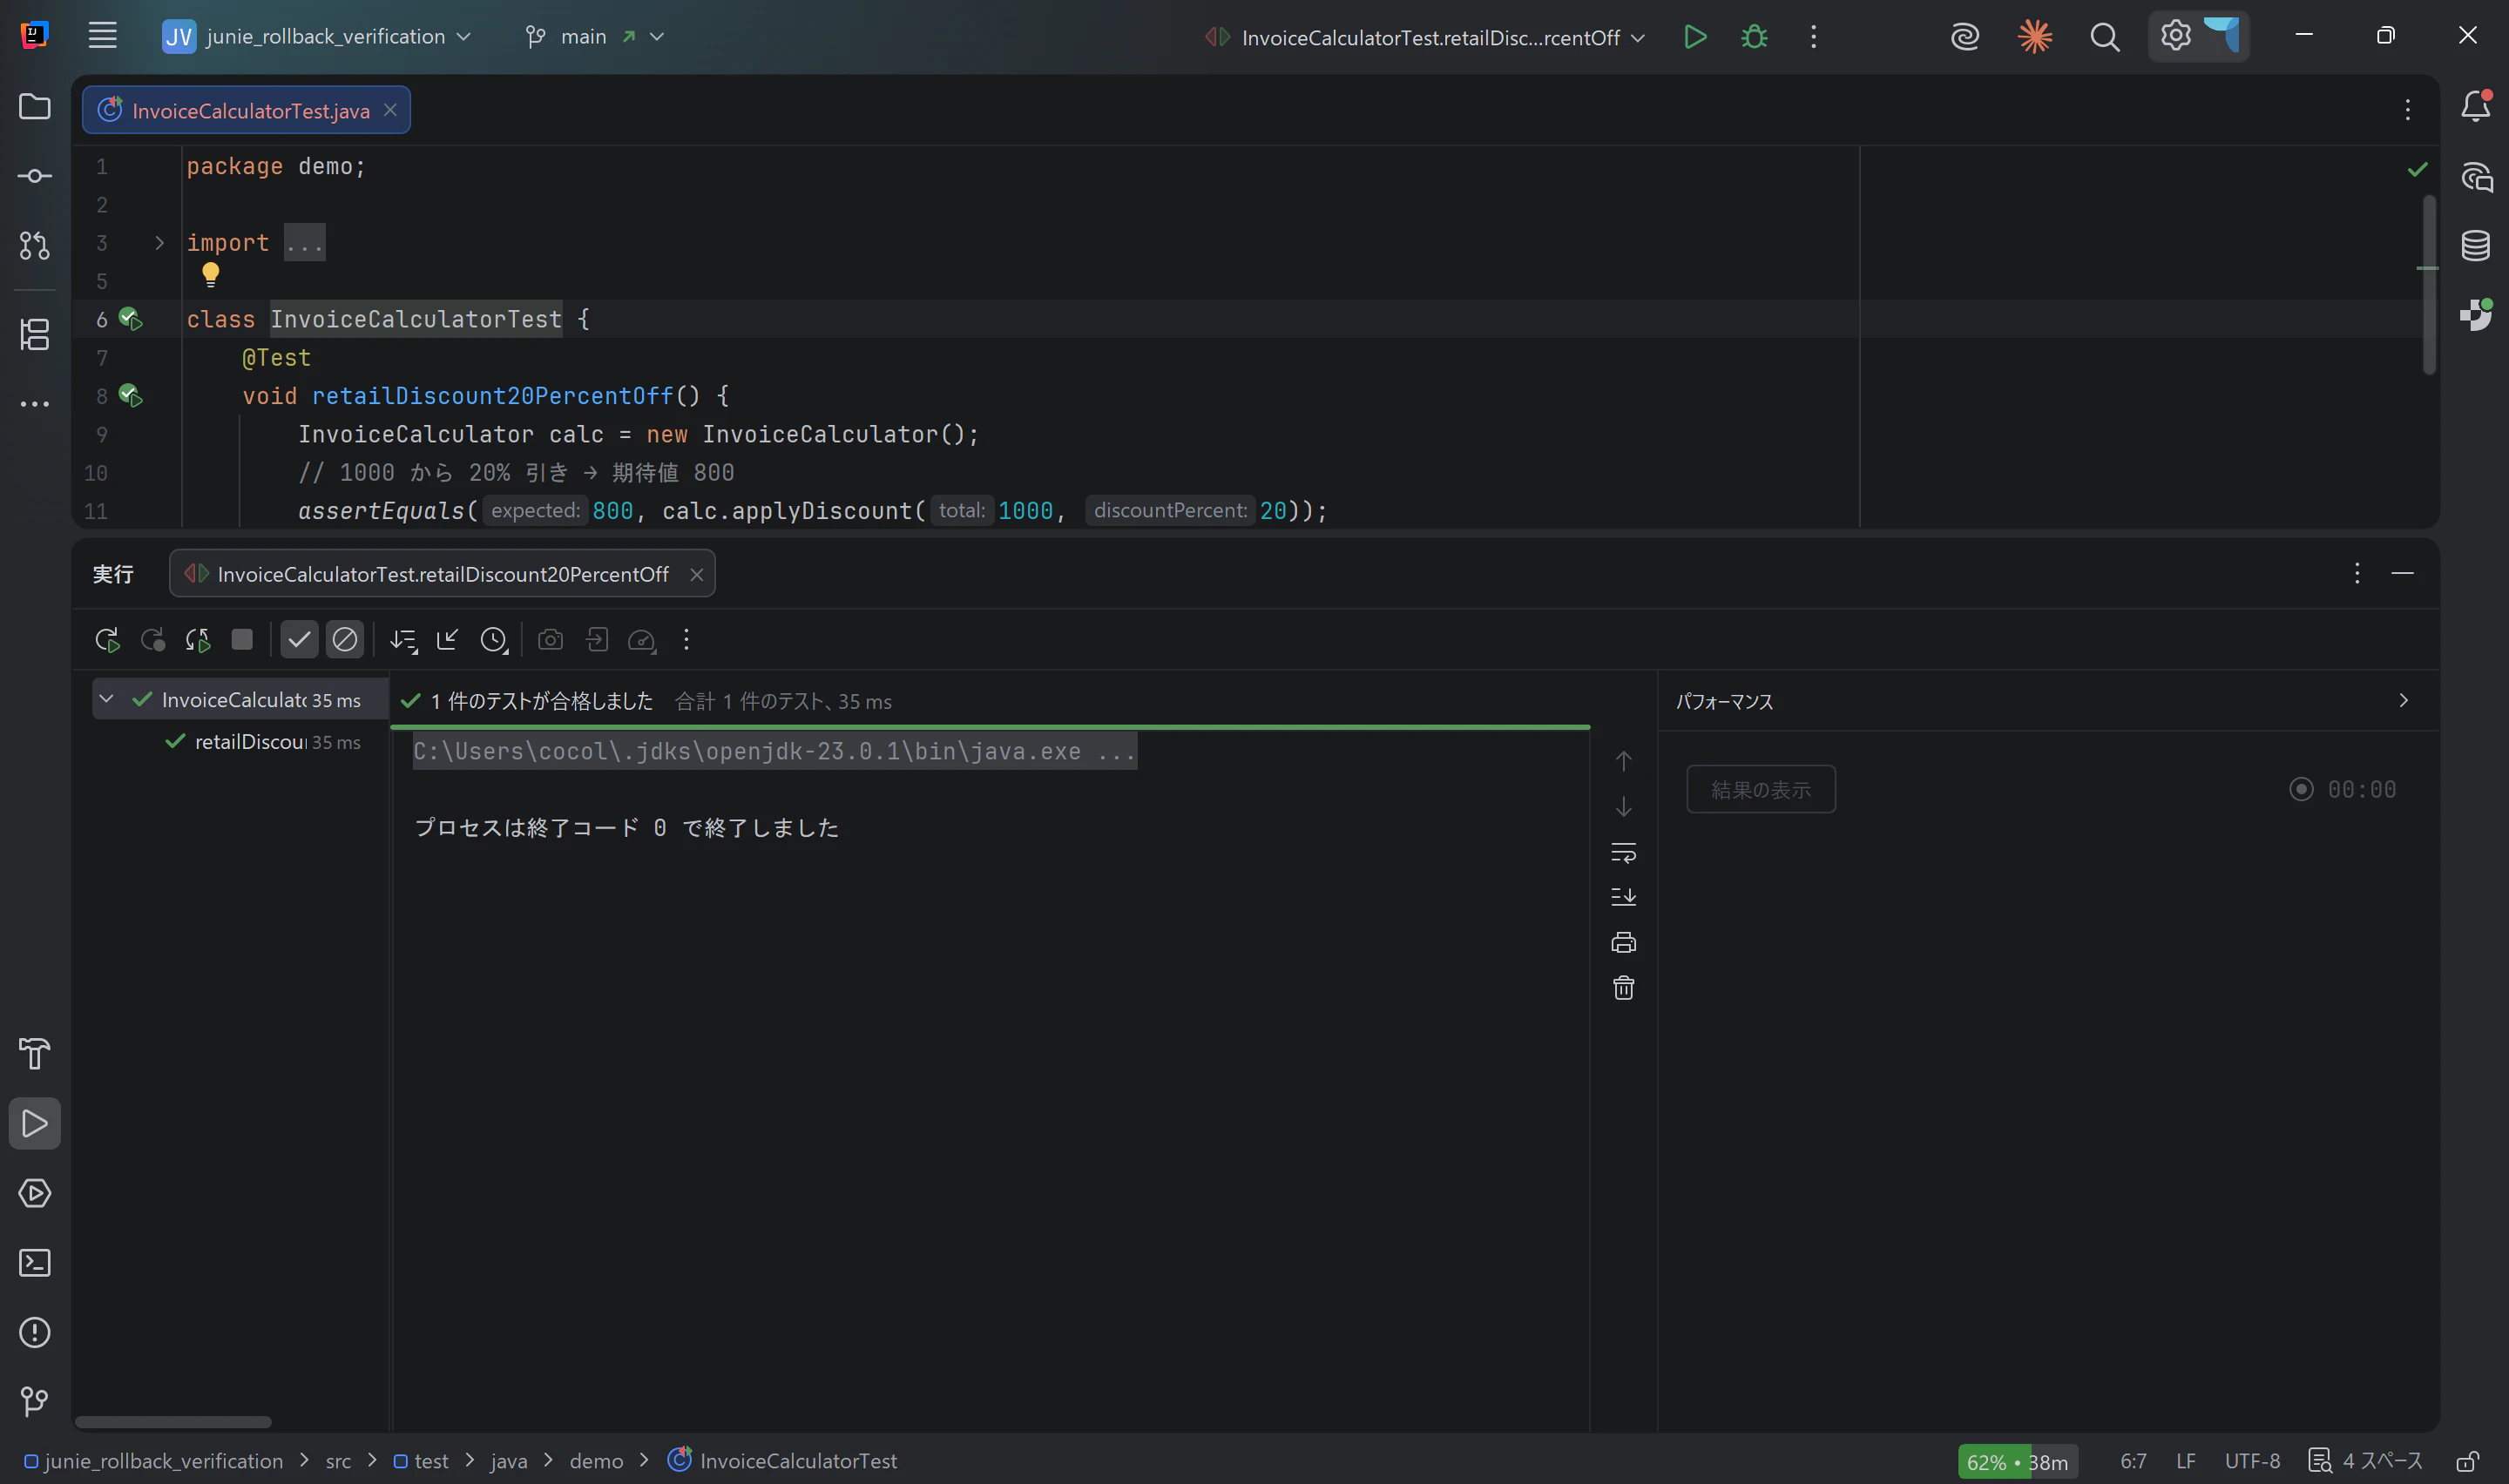Viewport: 2509px width, 1484px height.
Task: Open the Structure tool window
Action: 35,334
